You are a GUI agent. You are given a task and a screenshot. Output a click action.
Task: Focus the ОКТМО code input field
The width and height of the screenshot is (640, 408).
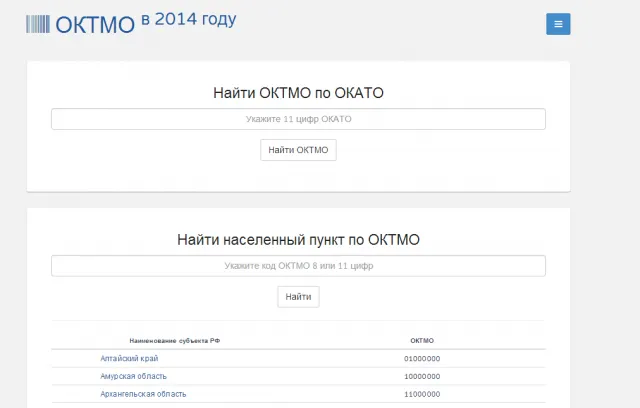298,266
